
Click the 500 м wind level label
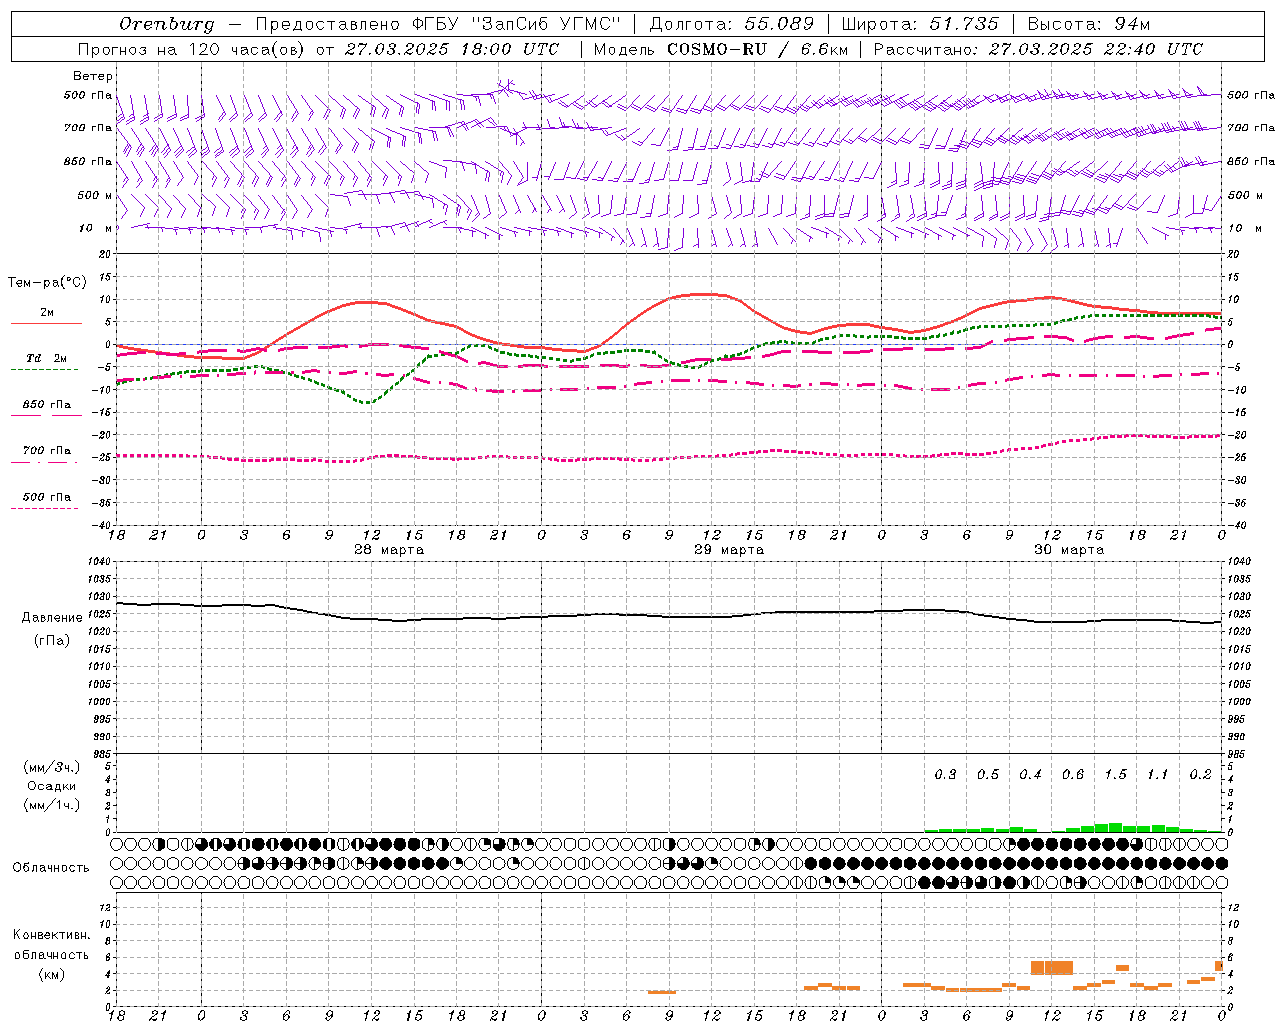click(95, 196)
